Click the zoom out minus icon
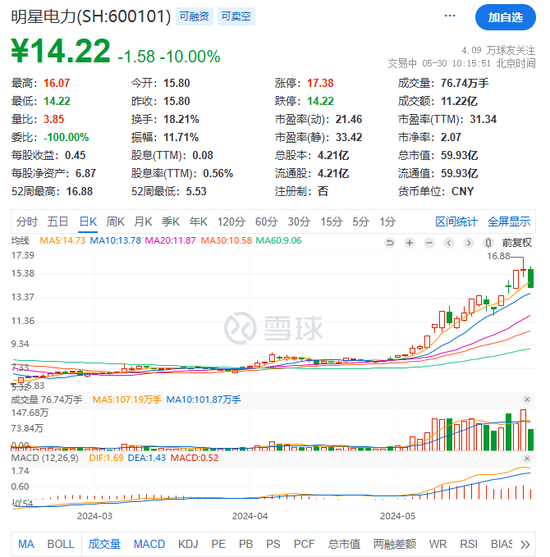 pyautogui.click(x=429, y=243)
